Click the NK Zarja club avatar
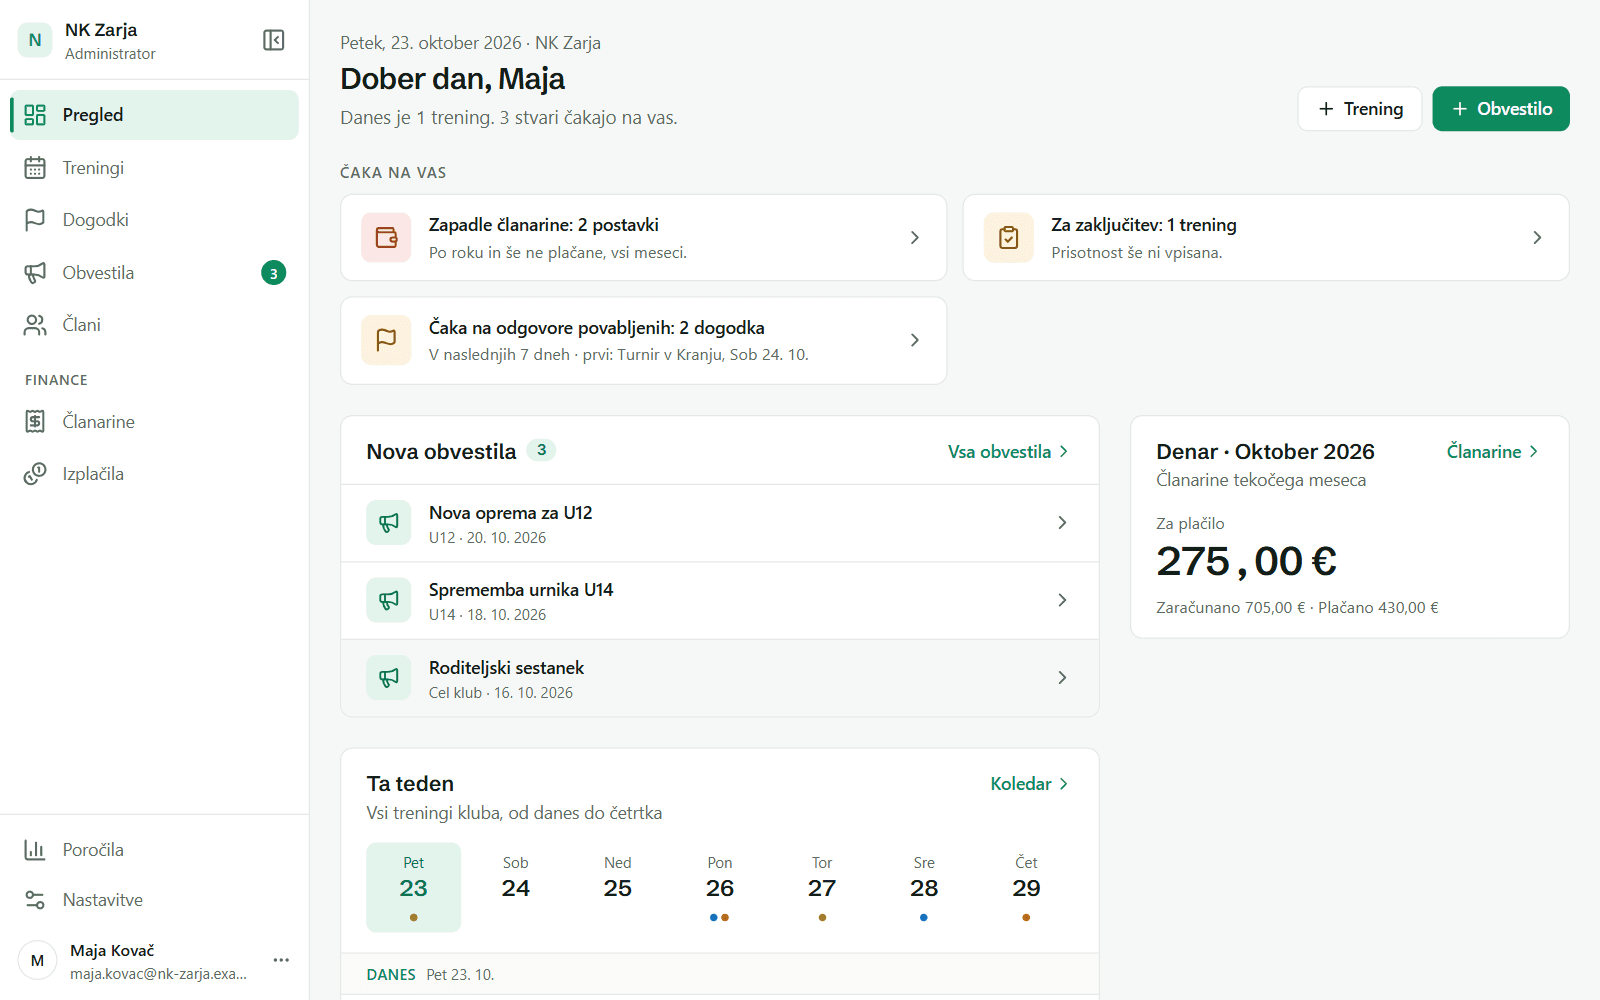Viewport: 1600px width, 1000px height. click(x=35, y=40)
